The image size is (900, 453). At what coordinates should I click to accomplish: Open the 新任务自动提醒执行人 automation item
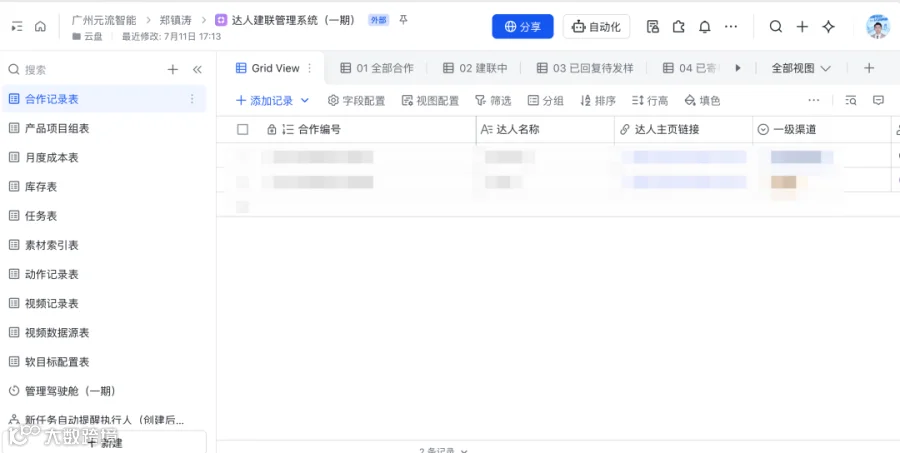(103, 420)
